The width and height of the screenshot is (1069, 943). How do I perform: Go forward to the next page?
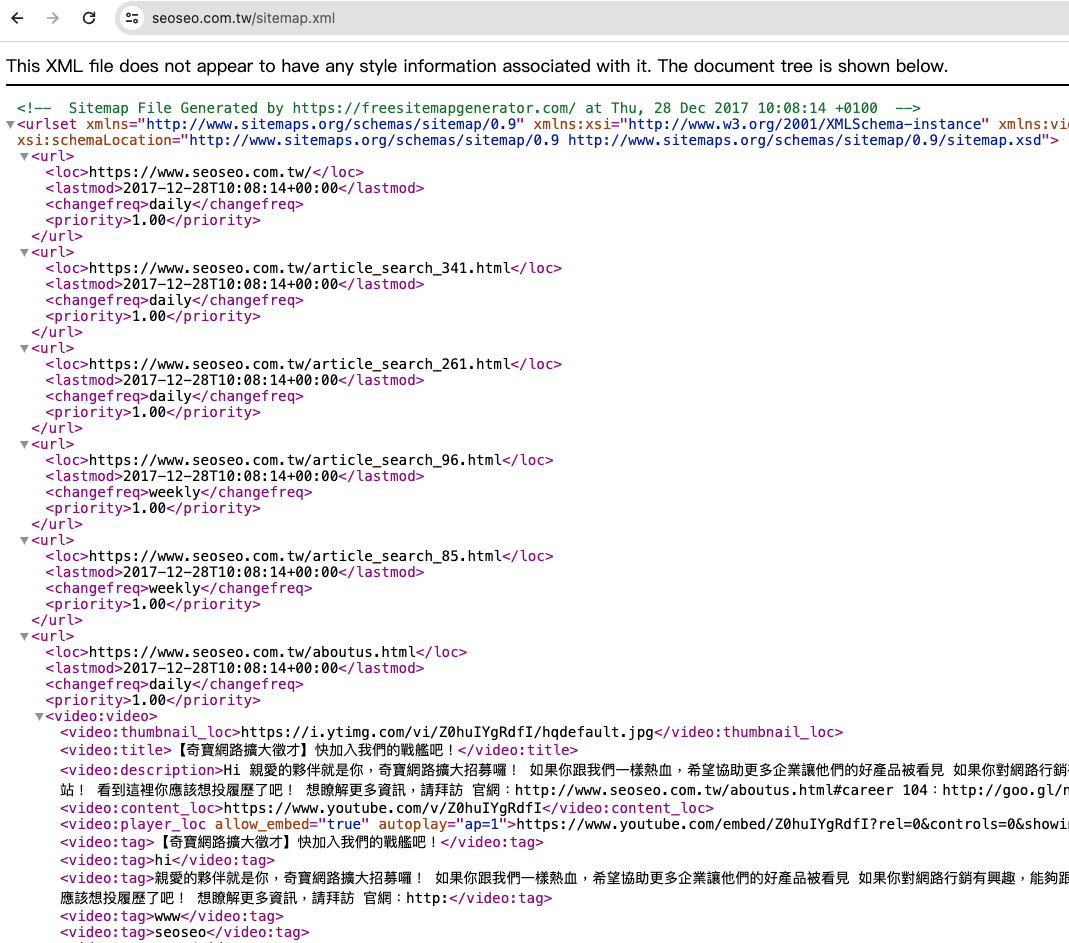pos(52,18)
